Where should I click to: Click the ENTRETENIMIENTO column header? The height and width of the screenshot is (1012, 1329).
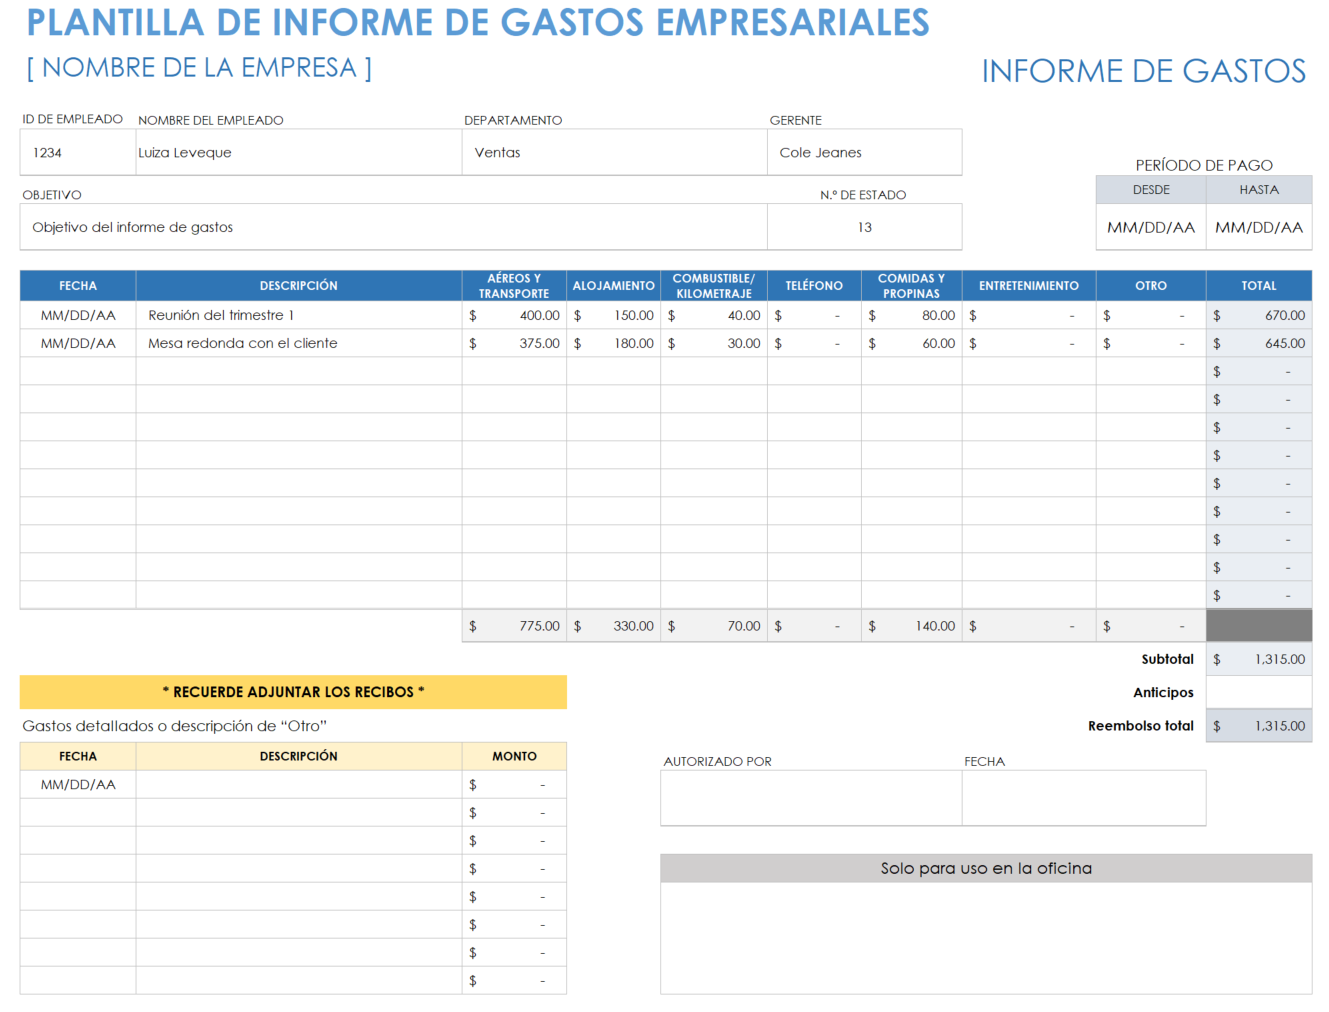[x=1029, y=286]
